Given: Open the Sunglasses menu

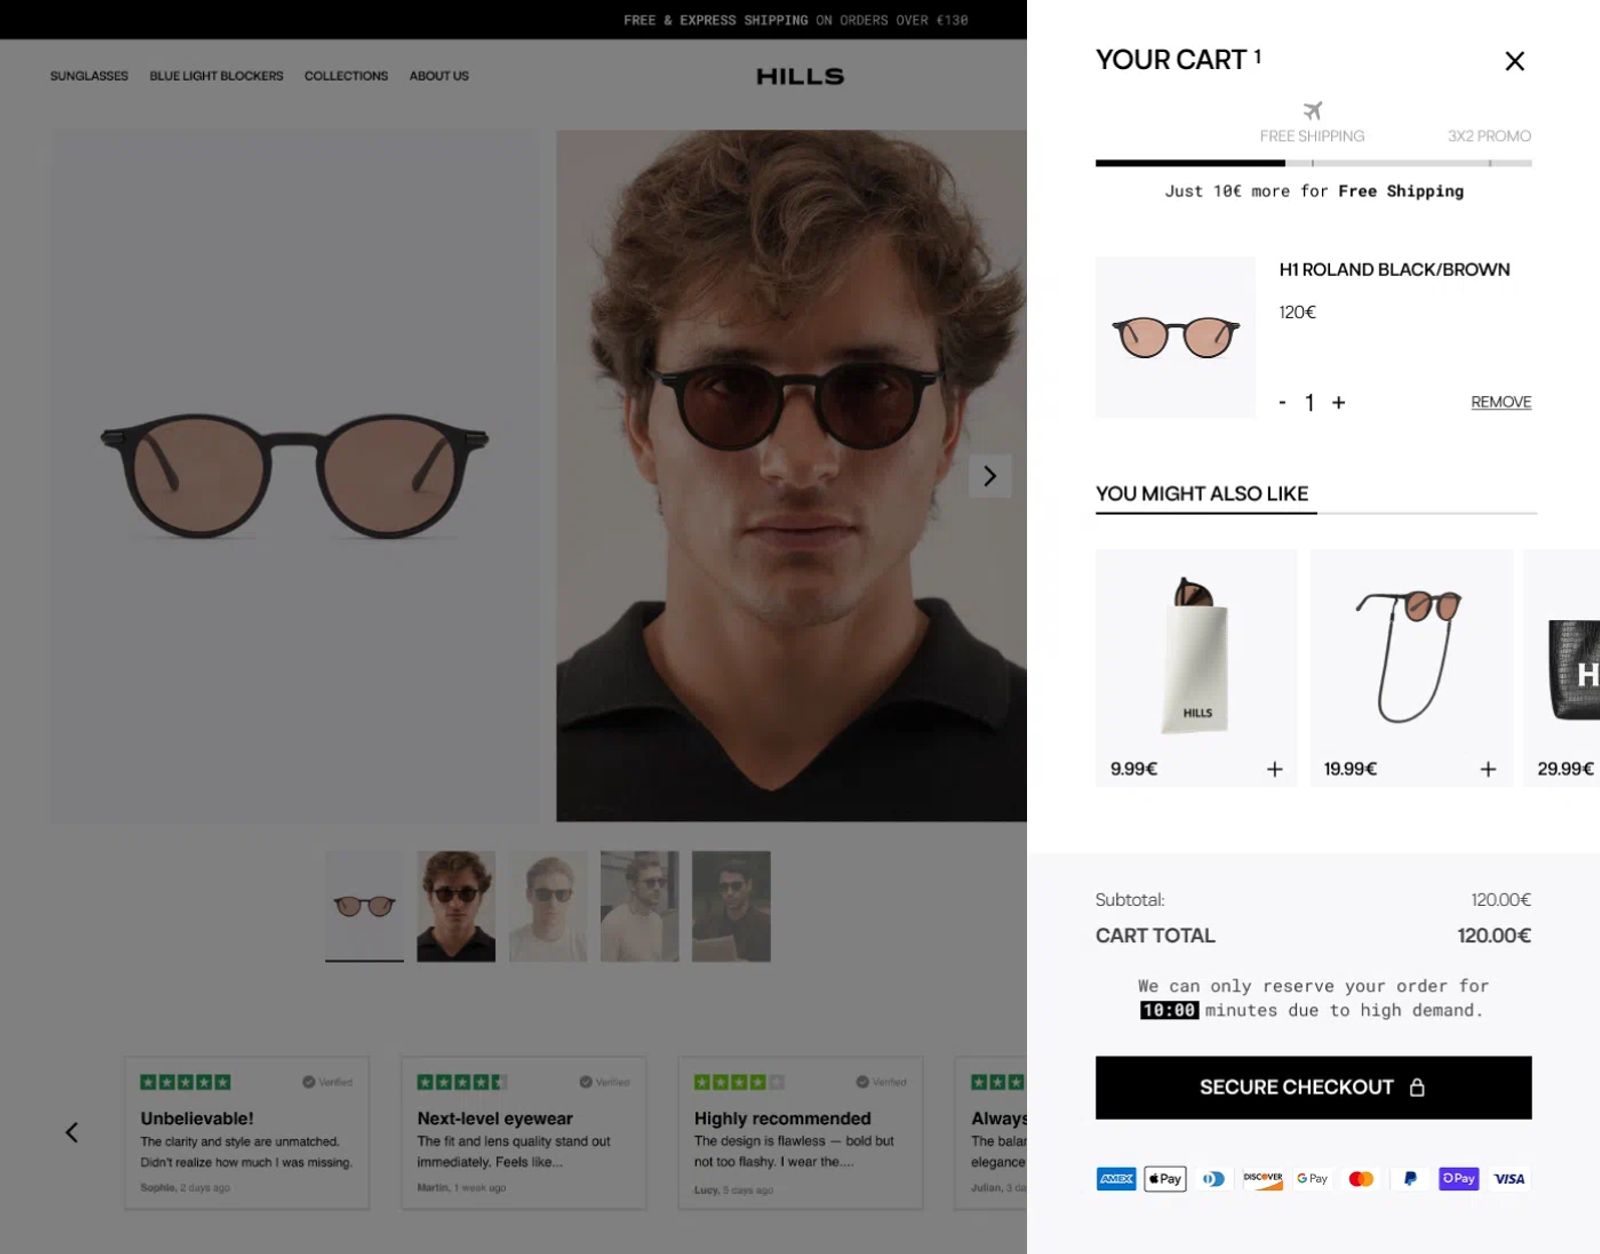Looking at the screenshot, I should click(x=88, y=76).
